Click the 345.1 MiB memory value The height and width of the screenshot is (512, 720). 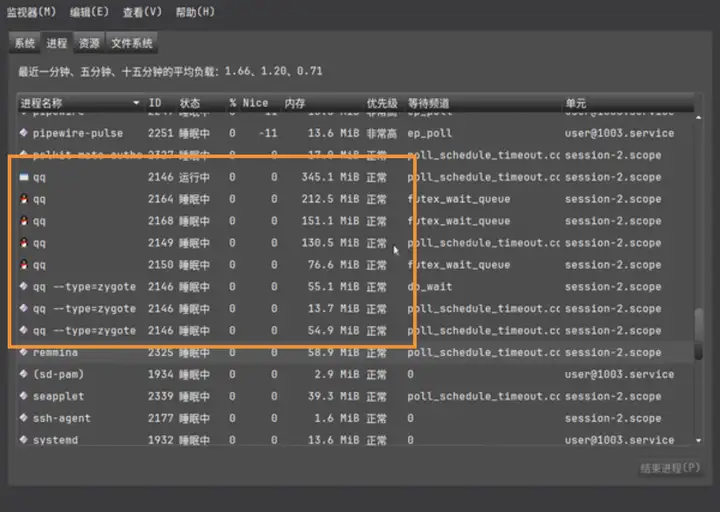[330, 177]
